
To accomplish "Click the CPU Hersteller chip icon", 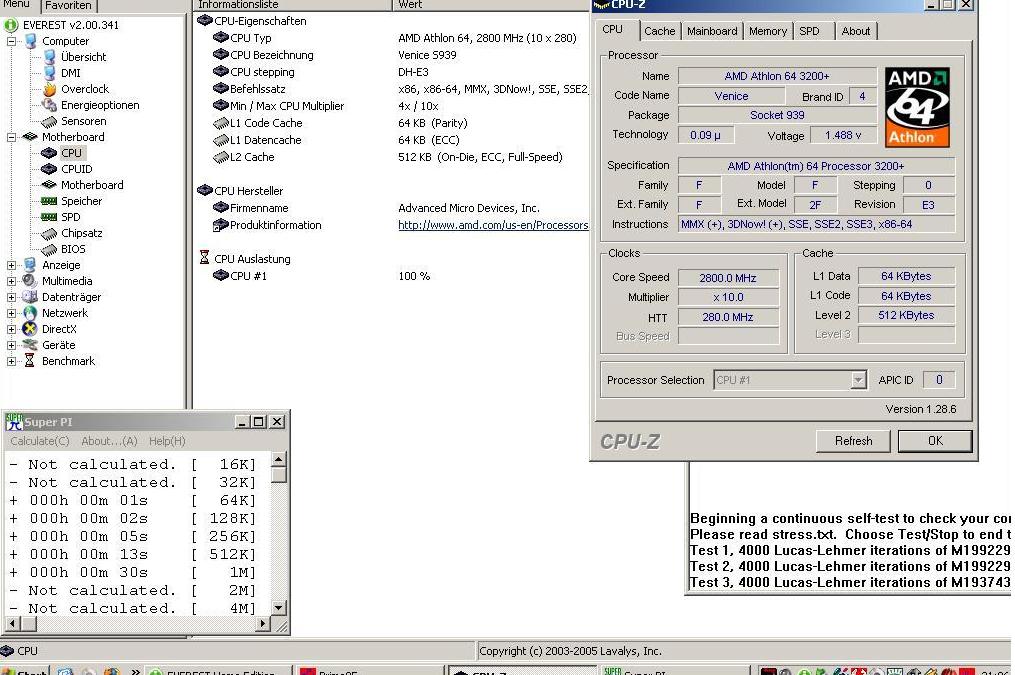I will pos(205,190).
